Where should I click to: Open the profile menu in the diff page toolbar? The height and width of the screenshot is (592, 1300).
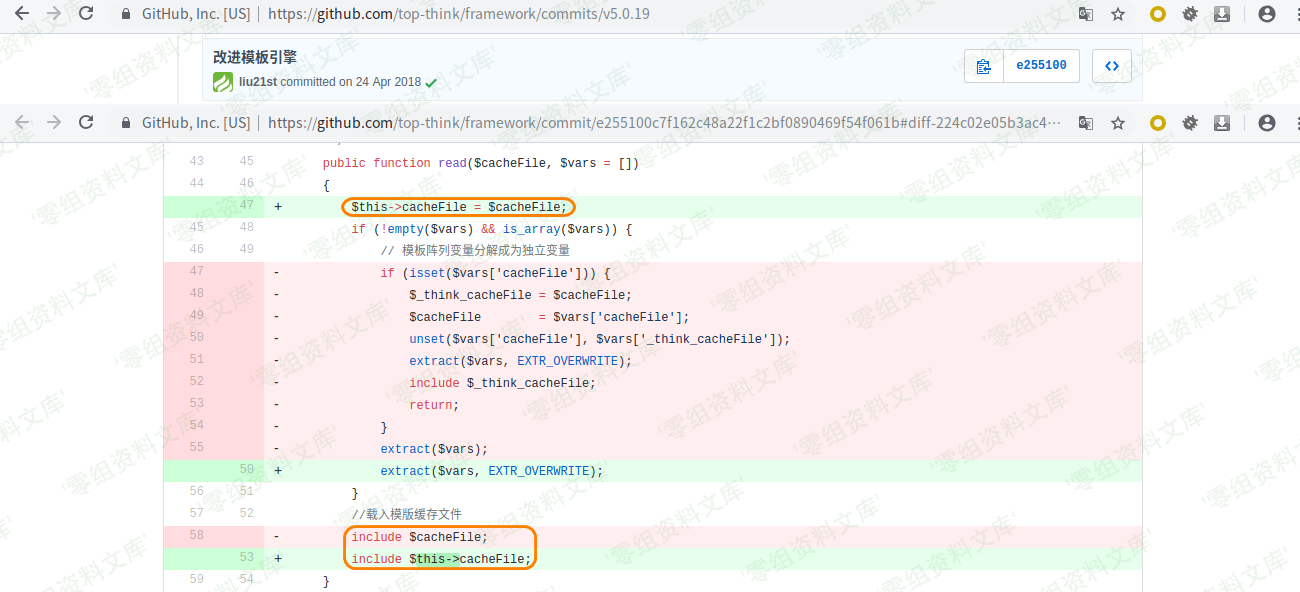click(x=1266, y=123)
